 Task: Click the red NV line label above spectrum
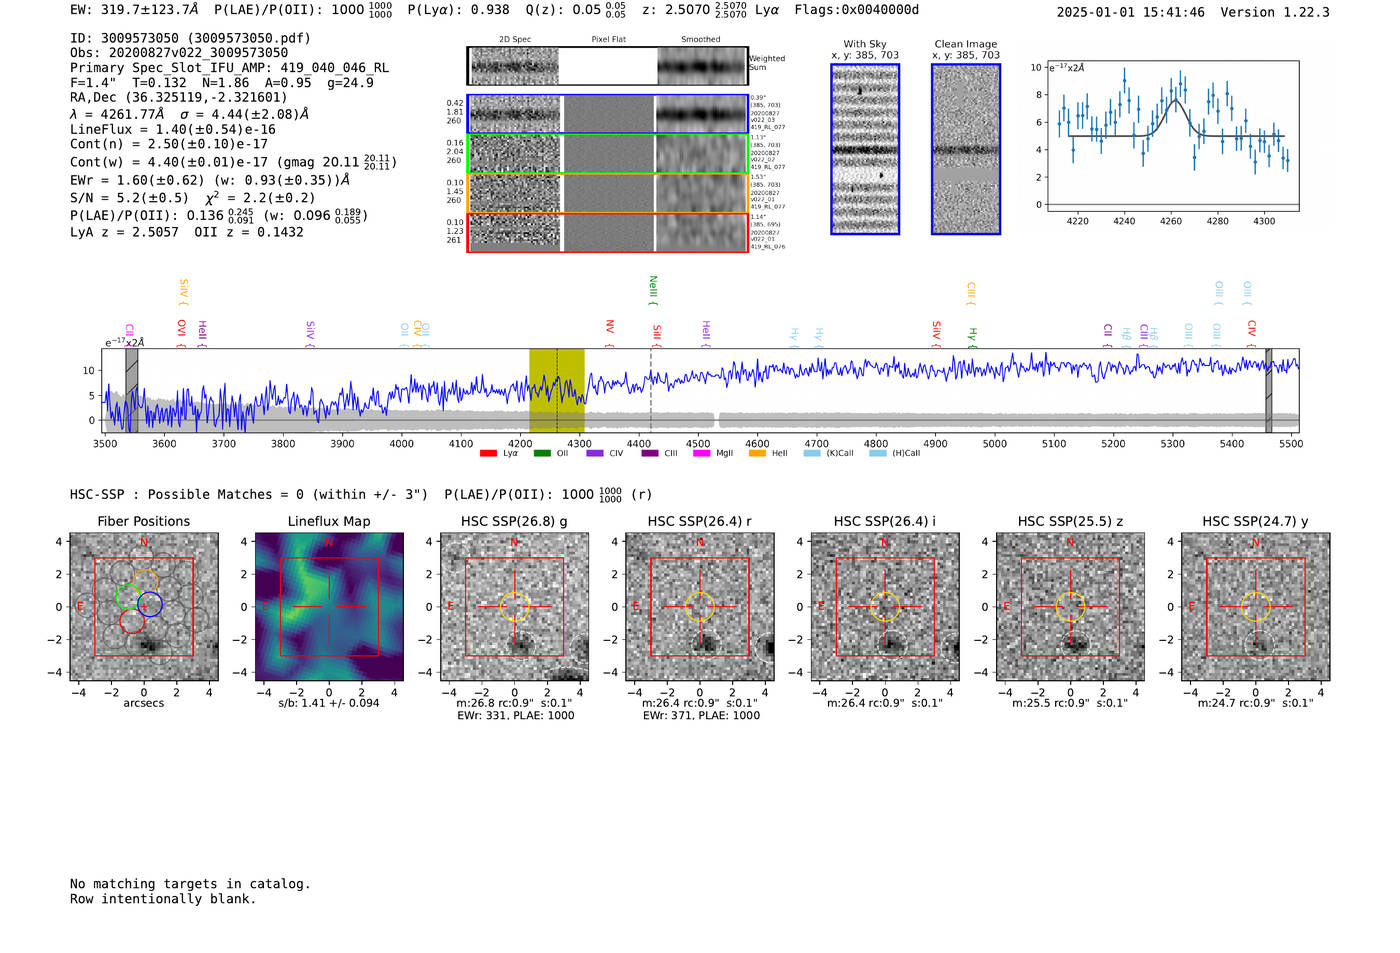point(610,334)
